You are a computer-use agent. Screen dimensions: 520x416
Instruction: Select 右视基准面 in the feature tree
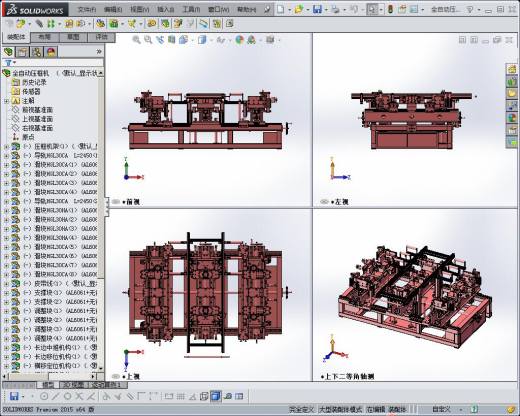37,128
